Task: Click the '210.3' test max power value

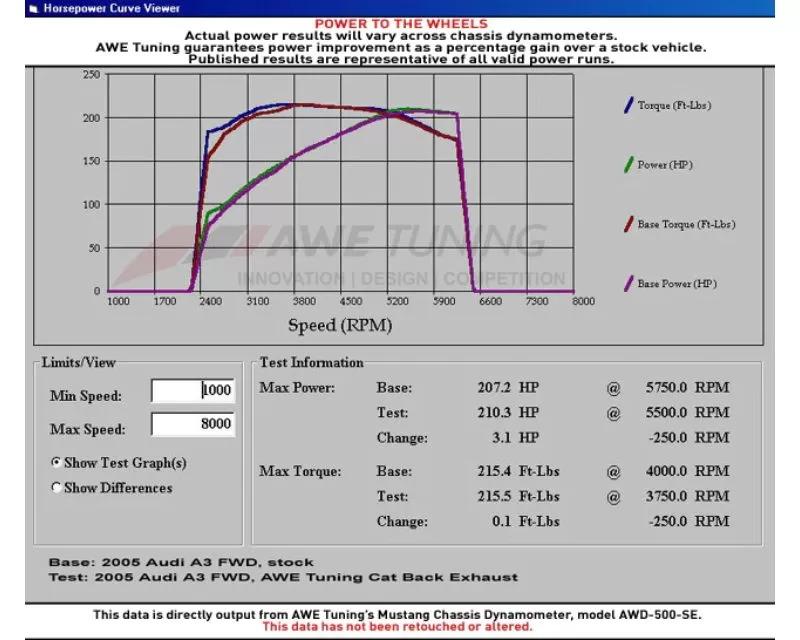Action: point(494,412)
